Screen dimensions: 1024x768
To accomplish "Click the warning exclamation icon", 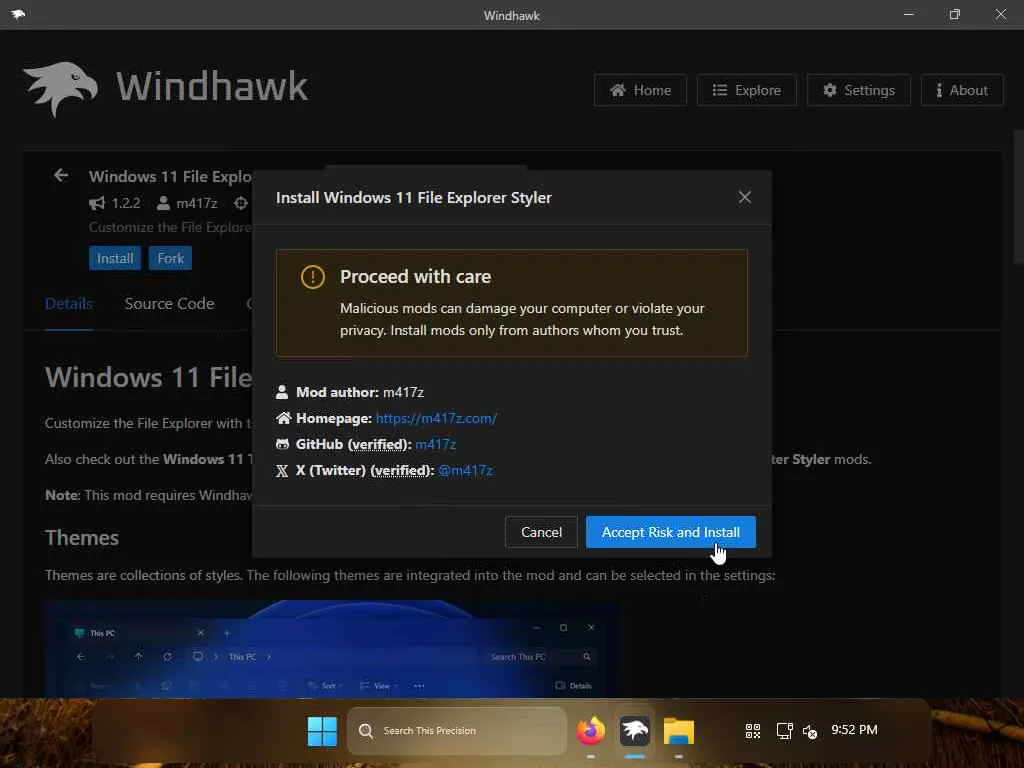I will [x=312, y=277].
